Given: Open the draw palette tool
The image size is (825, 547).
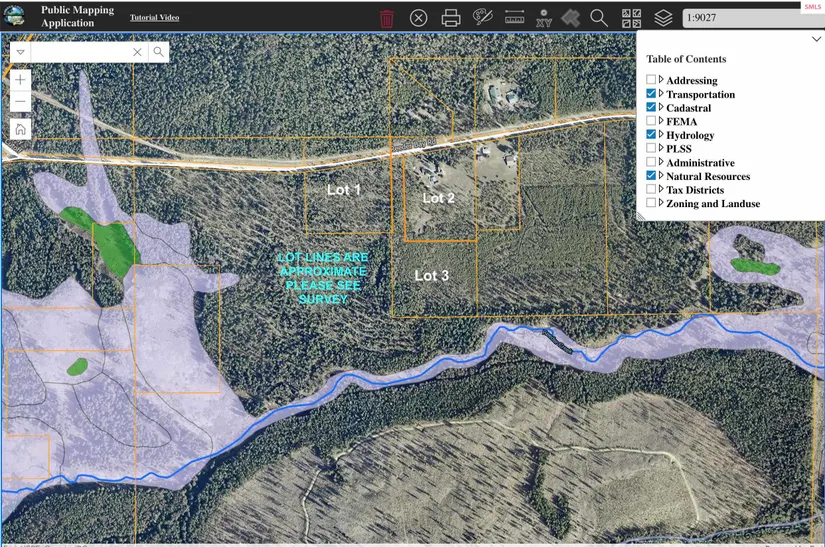Looking at the screenshot, I should pyautogui.click(x=482, y=17).
